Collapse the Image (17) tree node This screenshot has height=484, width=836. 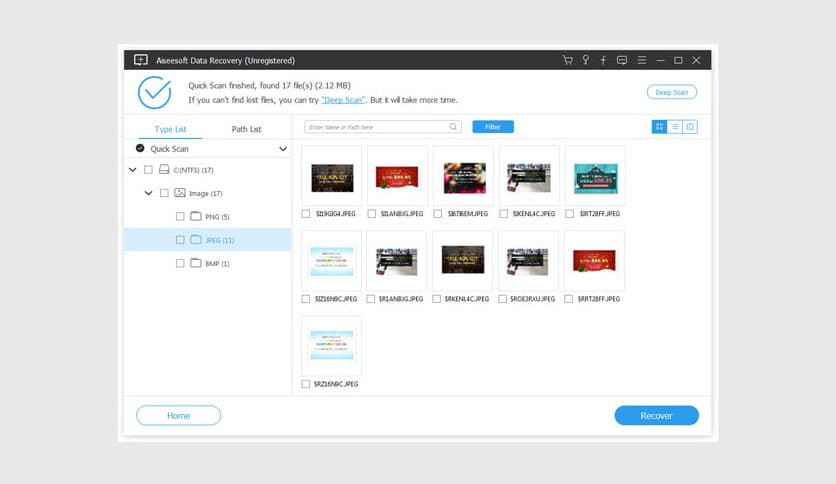click(149, 193)
